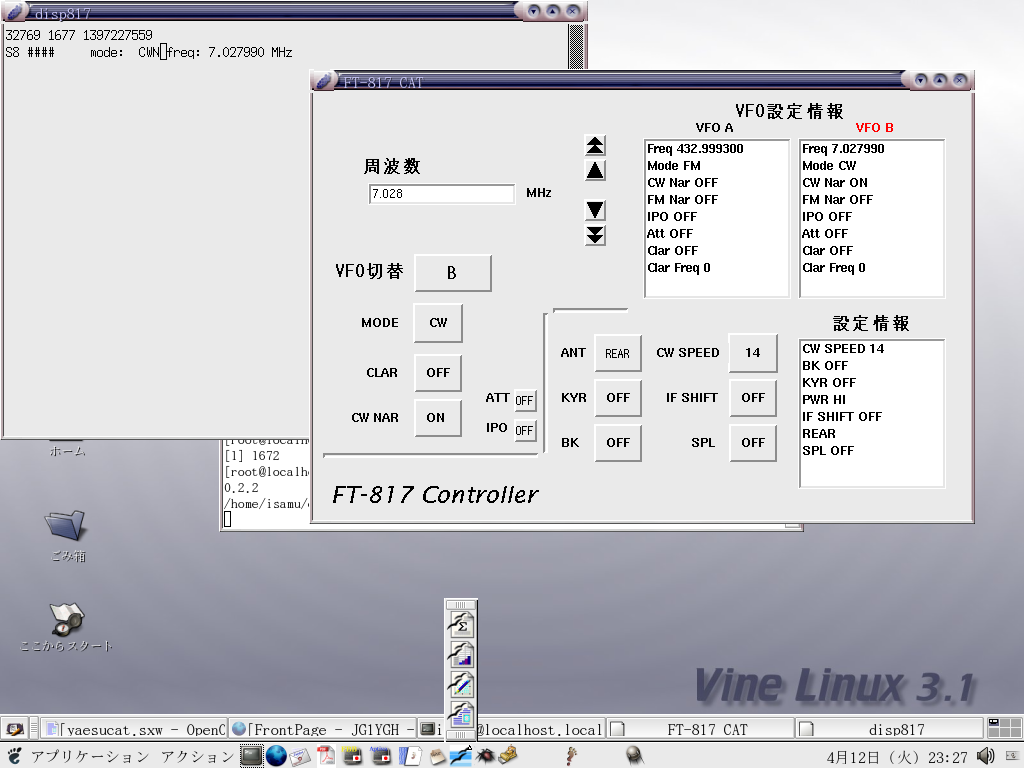Launch the bug-shaped icon in the panel
This screenshot has height=768, width=1024.
pos(485,756)
